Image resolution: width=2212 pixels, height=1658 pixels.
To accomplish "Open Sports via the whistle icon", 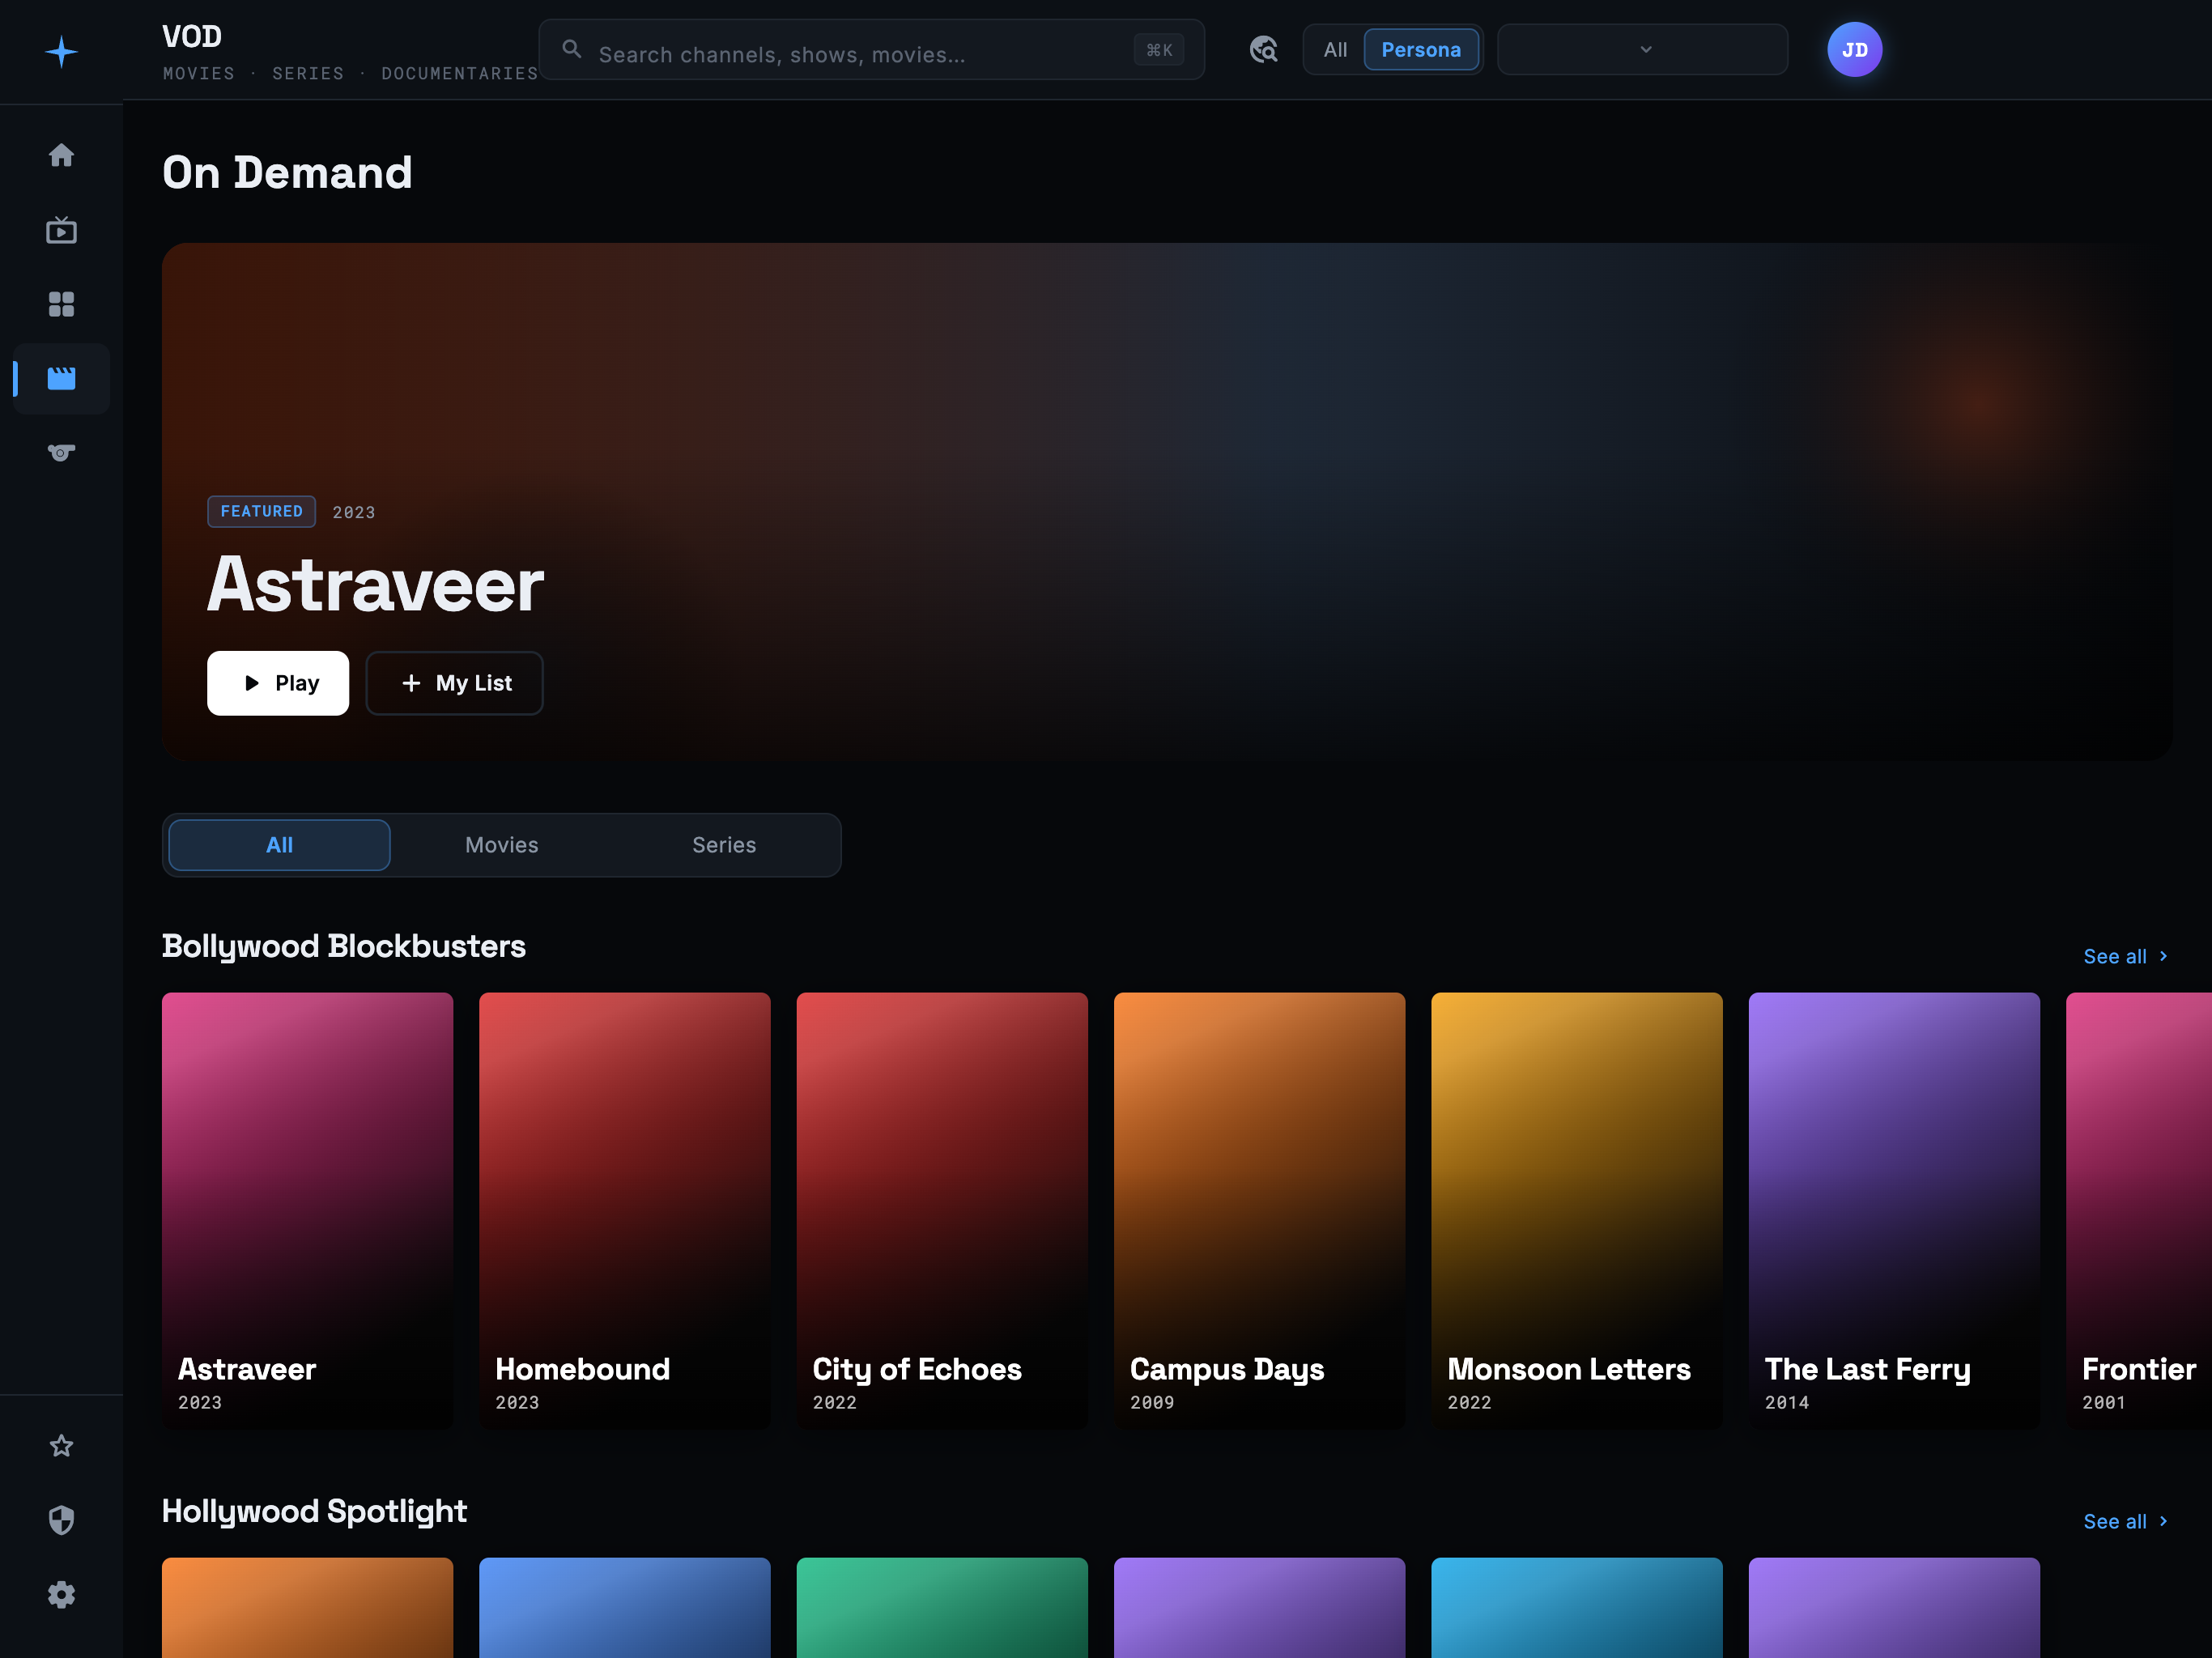I will point(61,453).
